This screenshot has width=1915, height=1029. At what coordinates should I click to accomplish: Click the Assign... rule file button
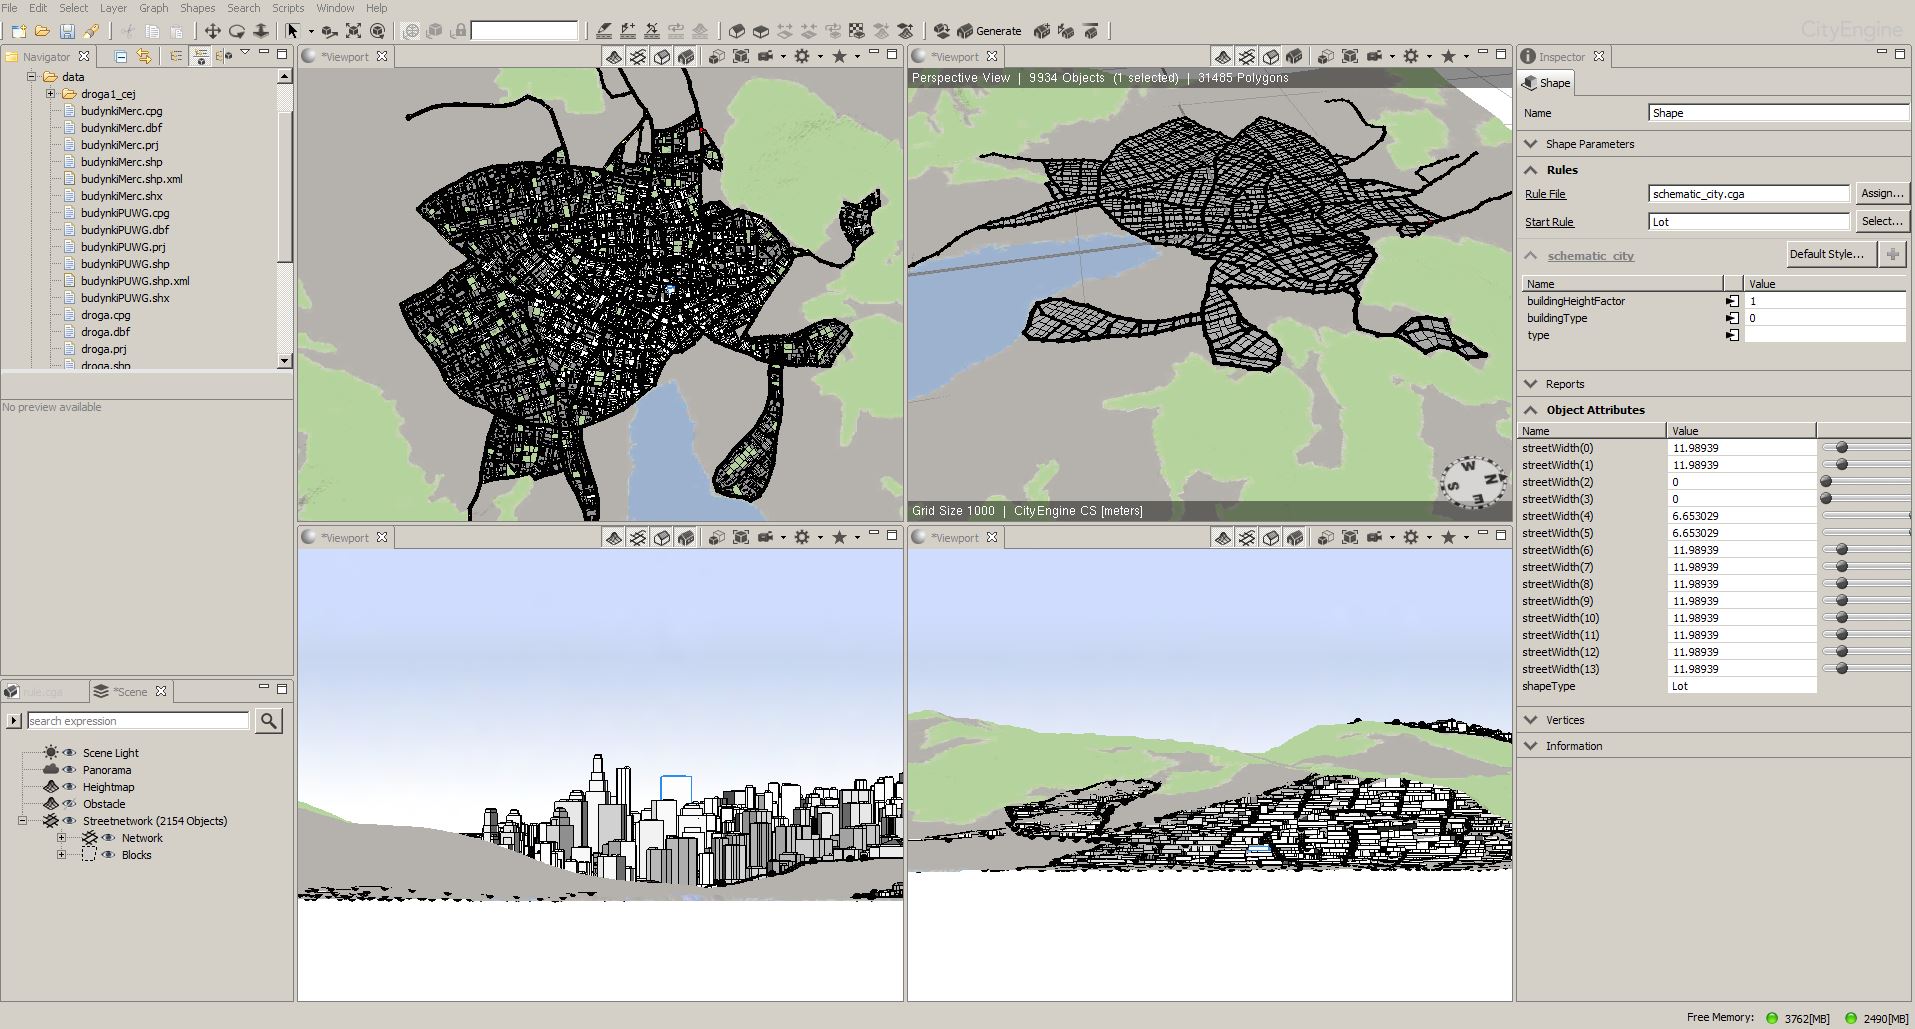pos(1882,193)
